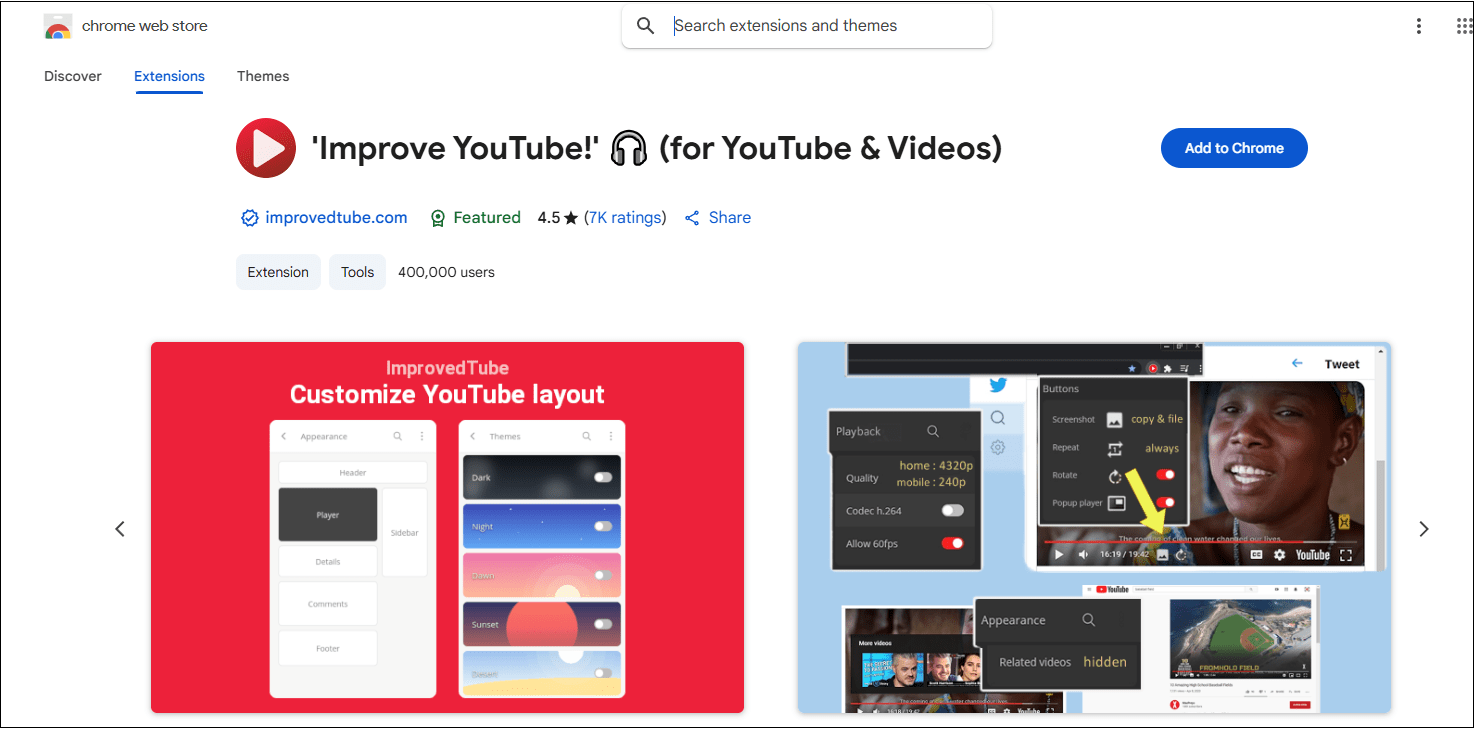The height and width of the screenshot is (729, 1474).
Task: Open the Playback and Buttons settings screenshot
Action: [x=1094, y=528]
